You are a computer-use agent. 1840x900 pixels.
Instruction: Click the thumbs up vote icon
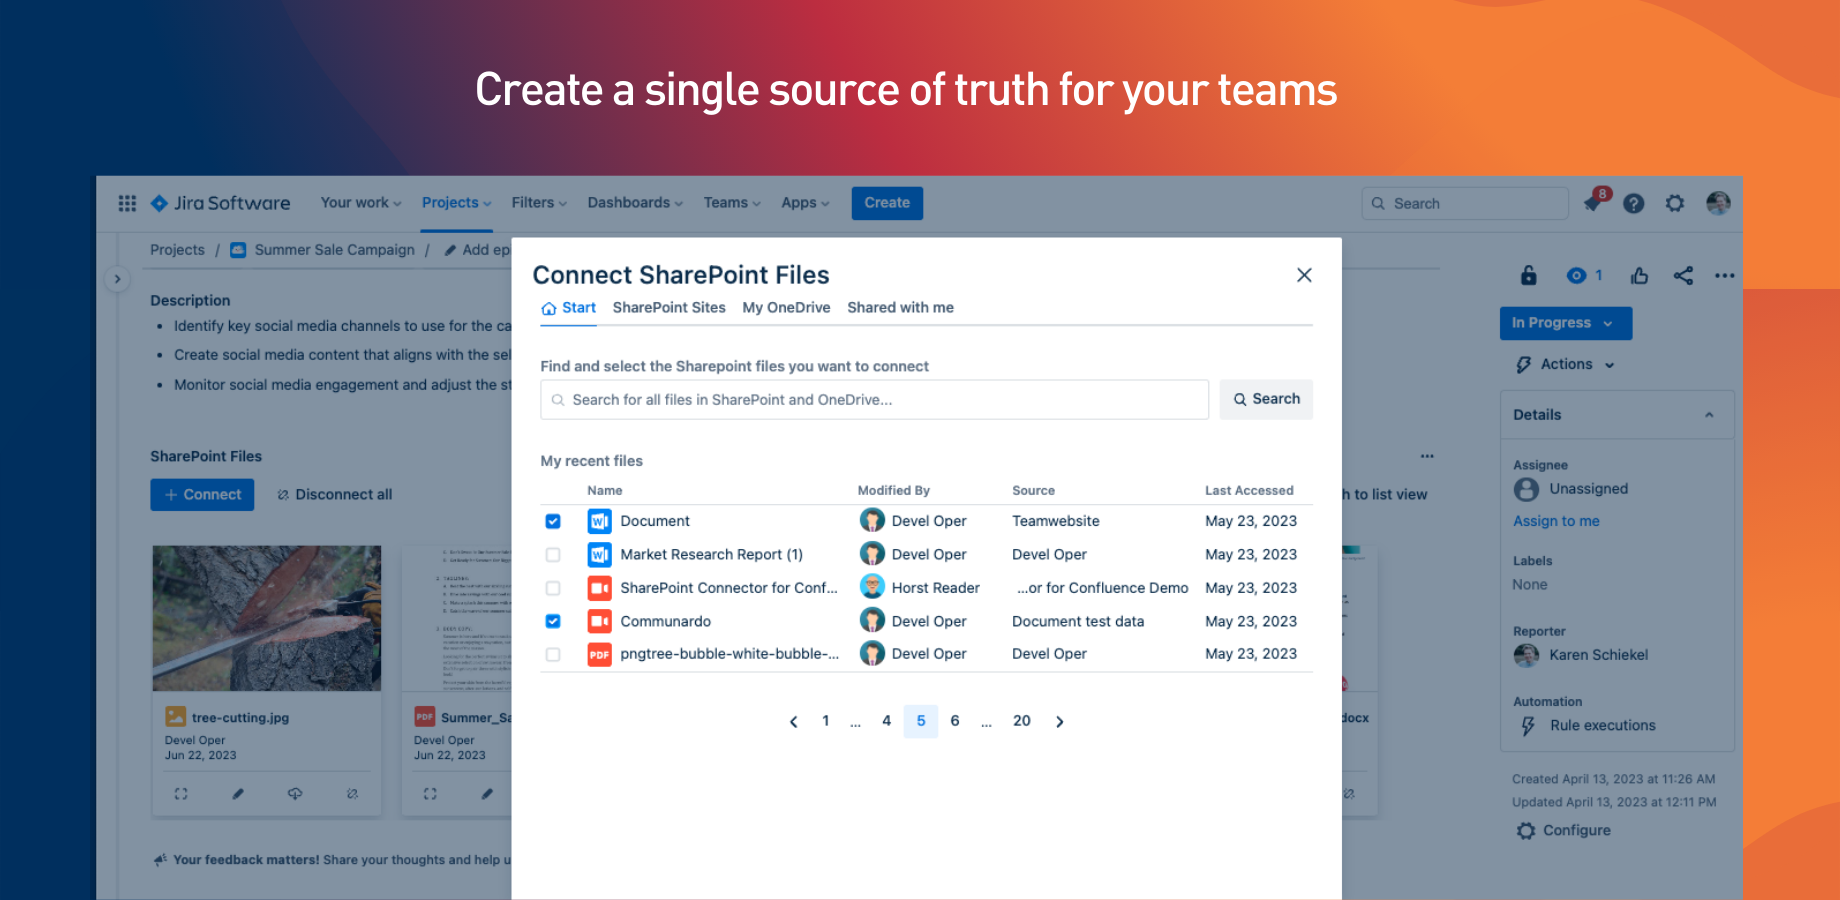pos(1639,275)
